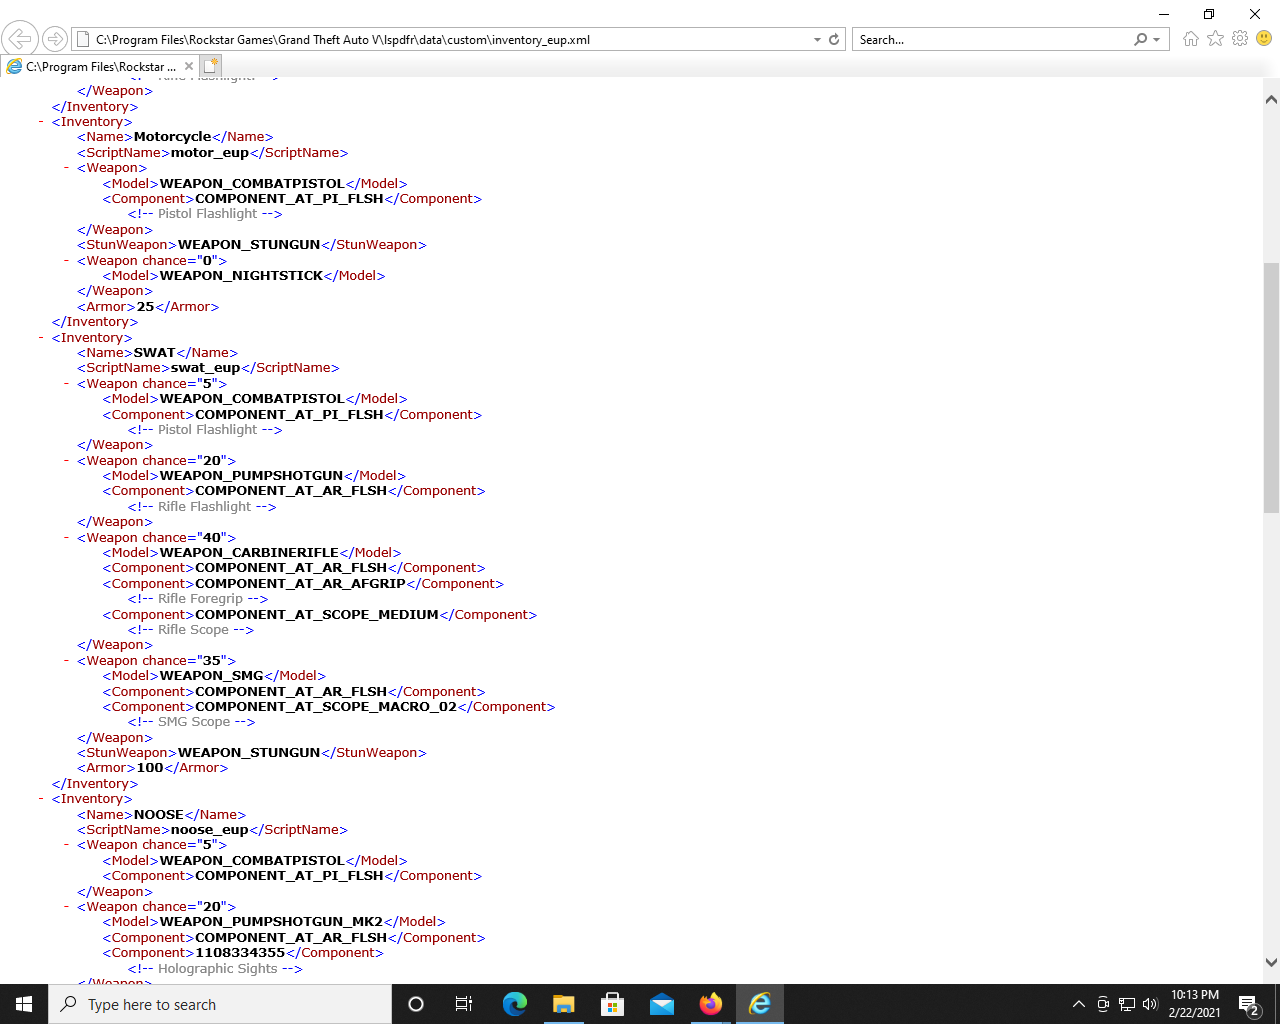Collapse SWAT Weapon chance="5" node

pos(66,383)
